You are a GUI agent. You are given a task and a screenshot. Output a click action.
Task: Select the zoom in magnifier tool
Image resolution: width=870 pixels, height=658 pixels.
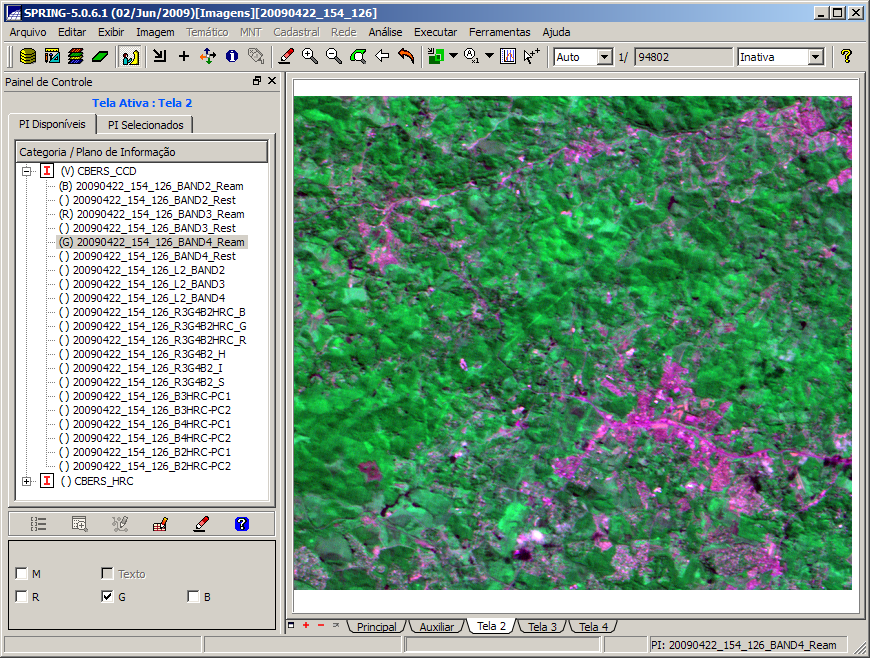point(310,57)
